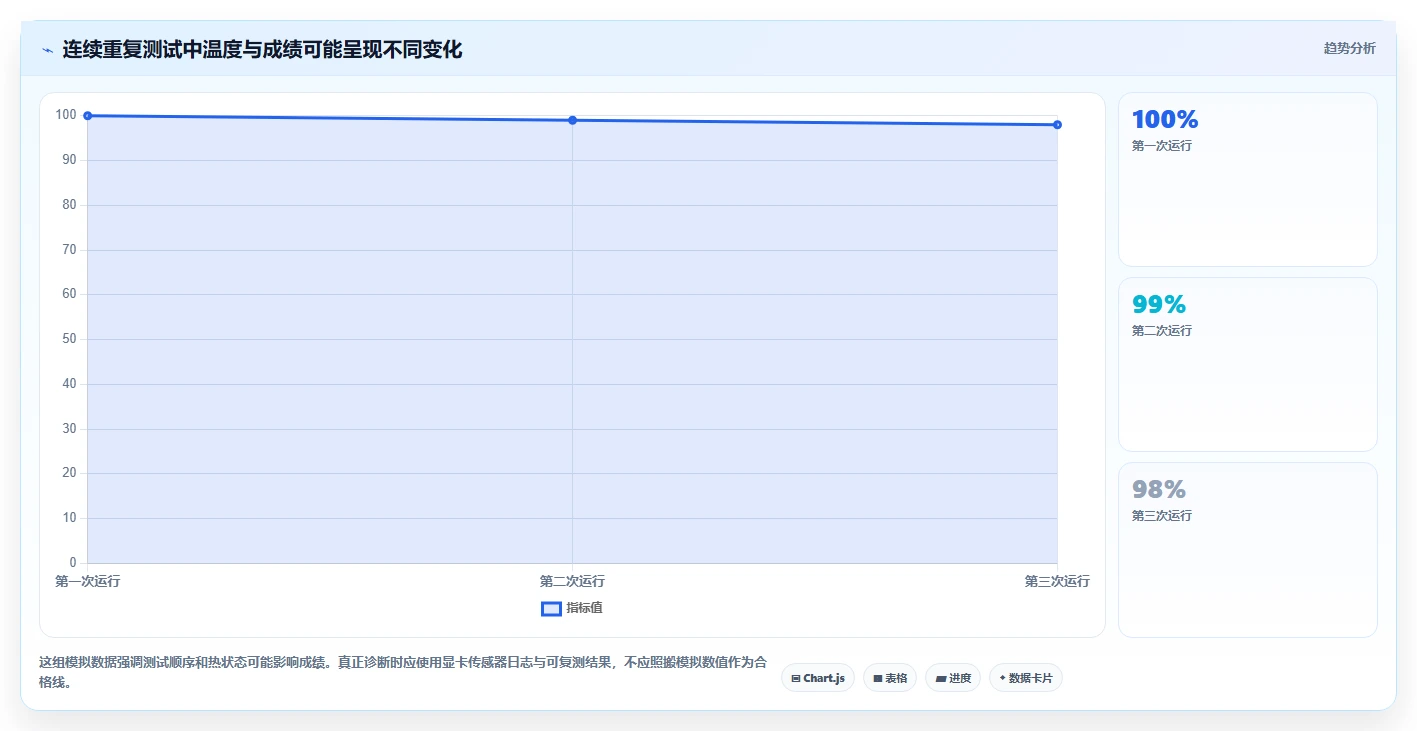Select the 进度 tag chip
Viewport: 1417px width, 731px height.
coord(953,678)
